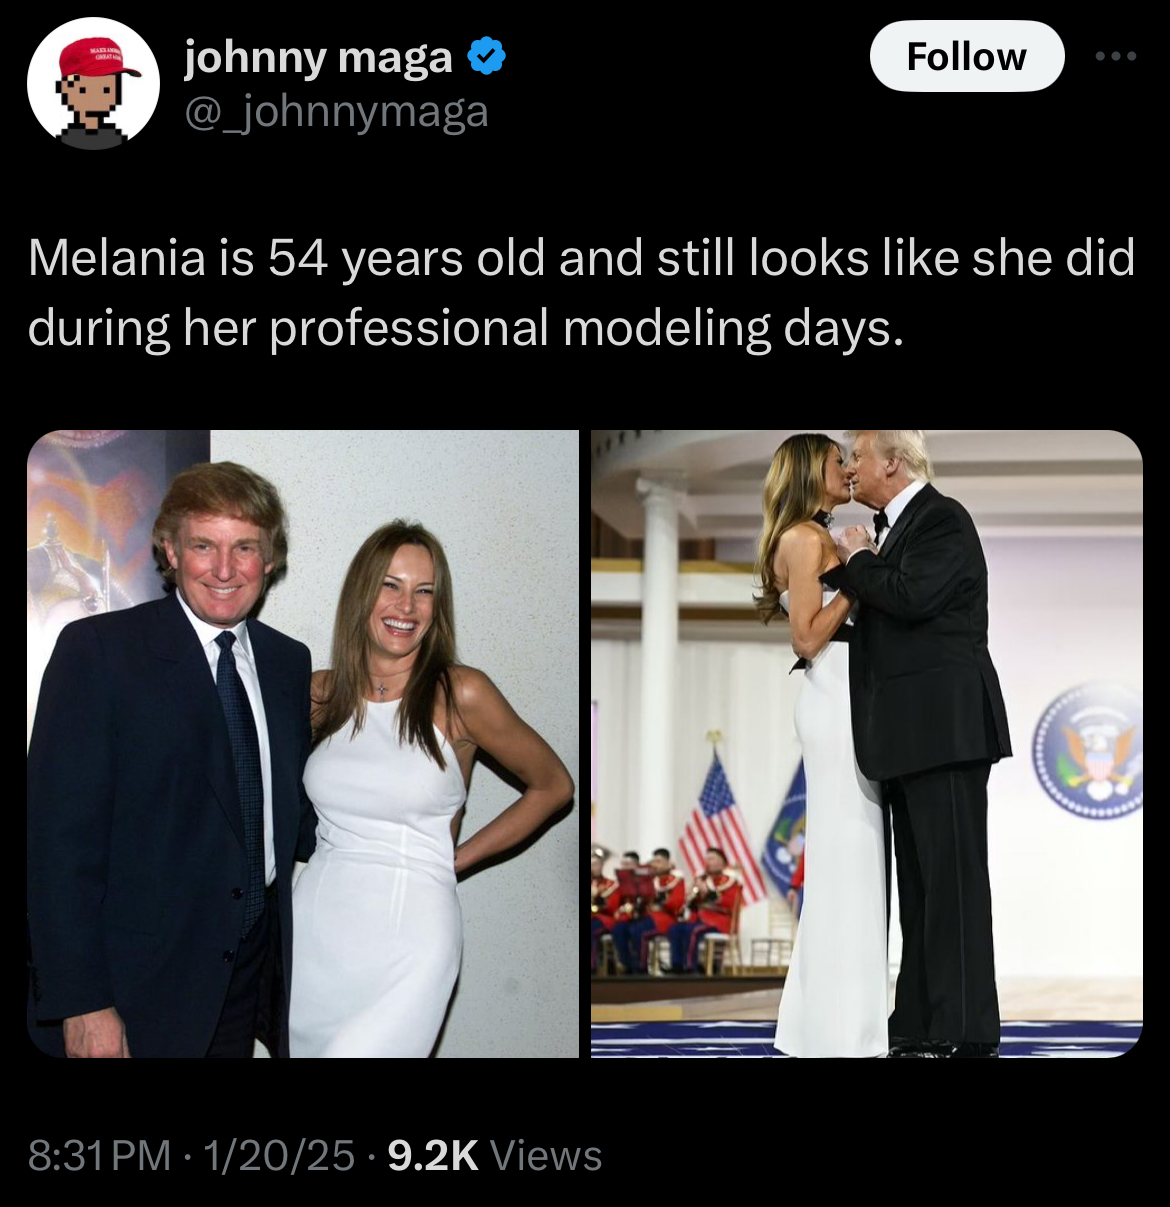Screen dimensions: 1170x1207
Task: Open the right photo of couple dancing
Action: coord(866,743)
